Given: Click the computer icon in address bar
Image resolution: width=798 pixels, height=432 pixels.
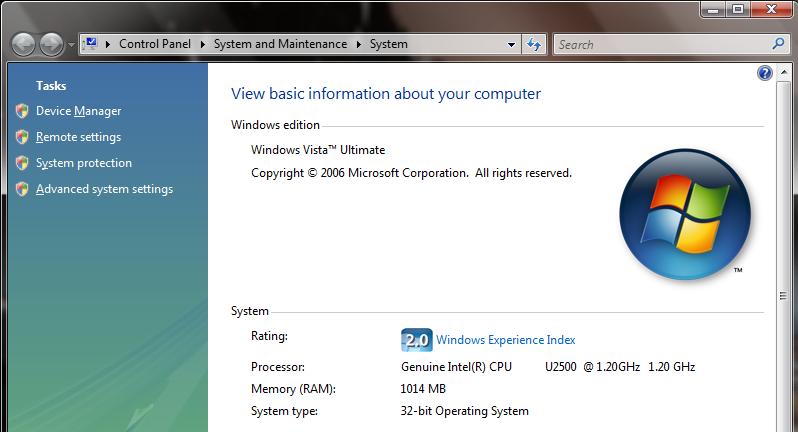Looking at the screenshot, I should [91, 44].
